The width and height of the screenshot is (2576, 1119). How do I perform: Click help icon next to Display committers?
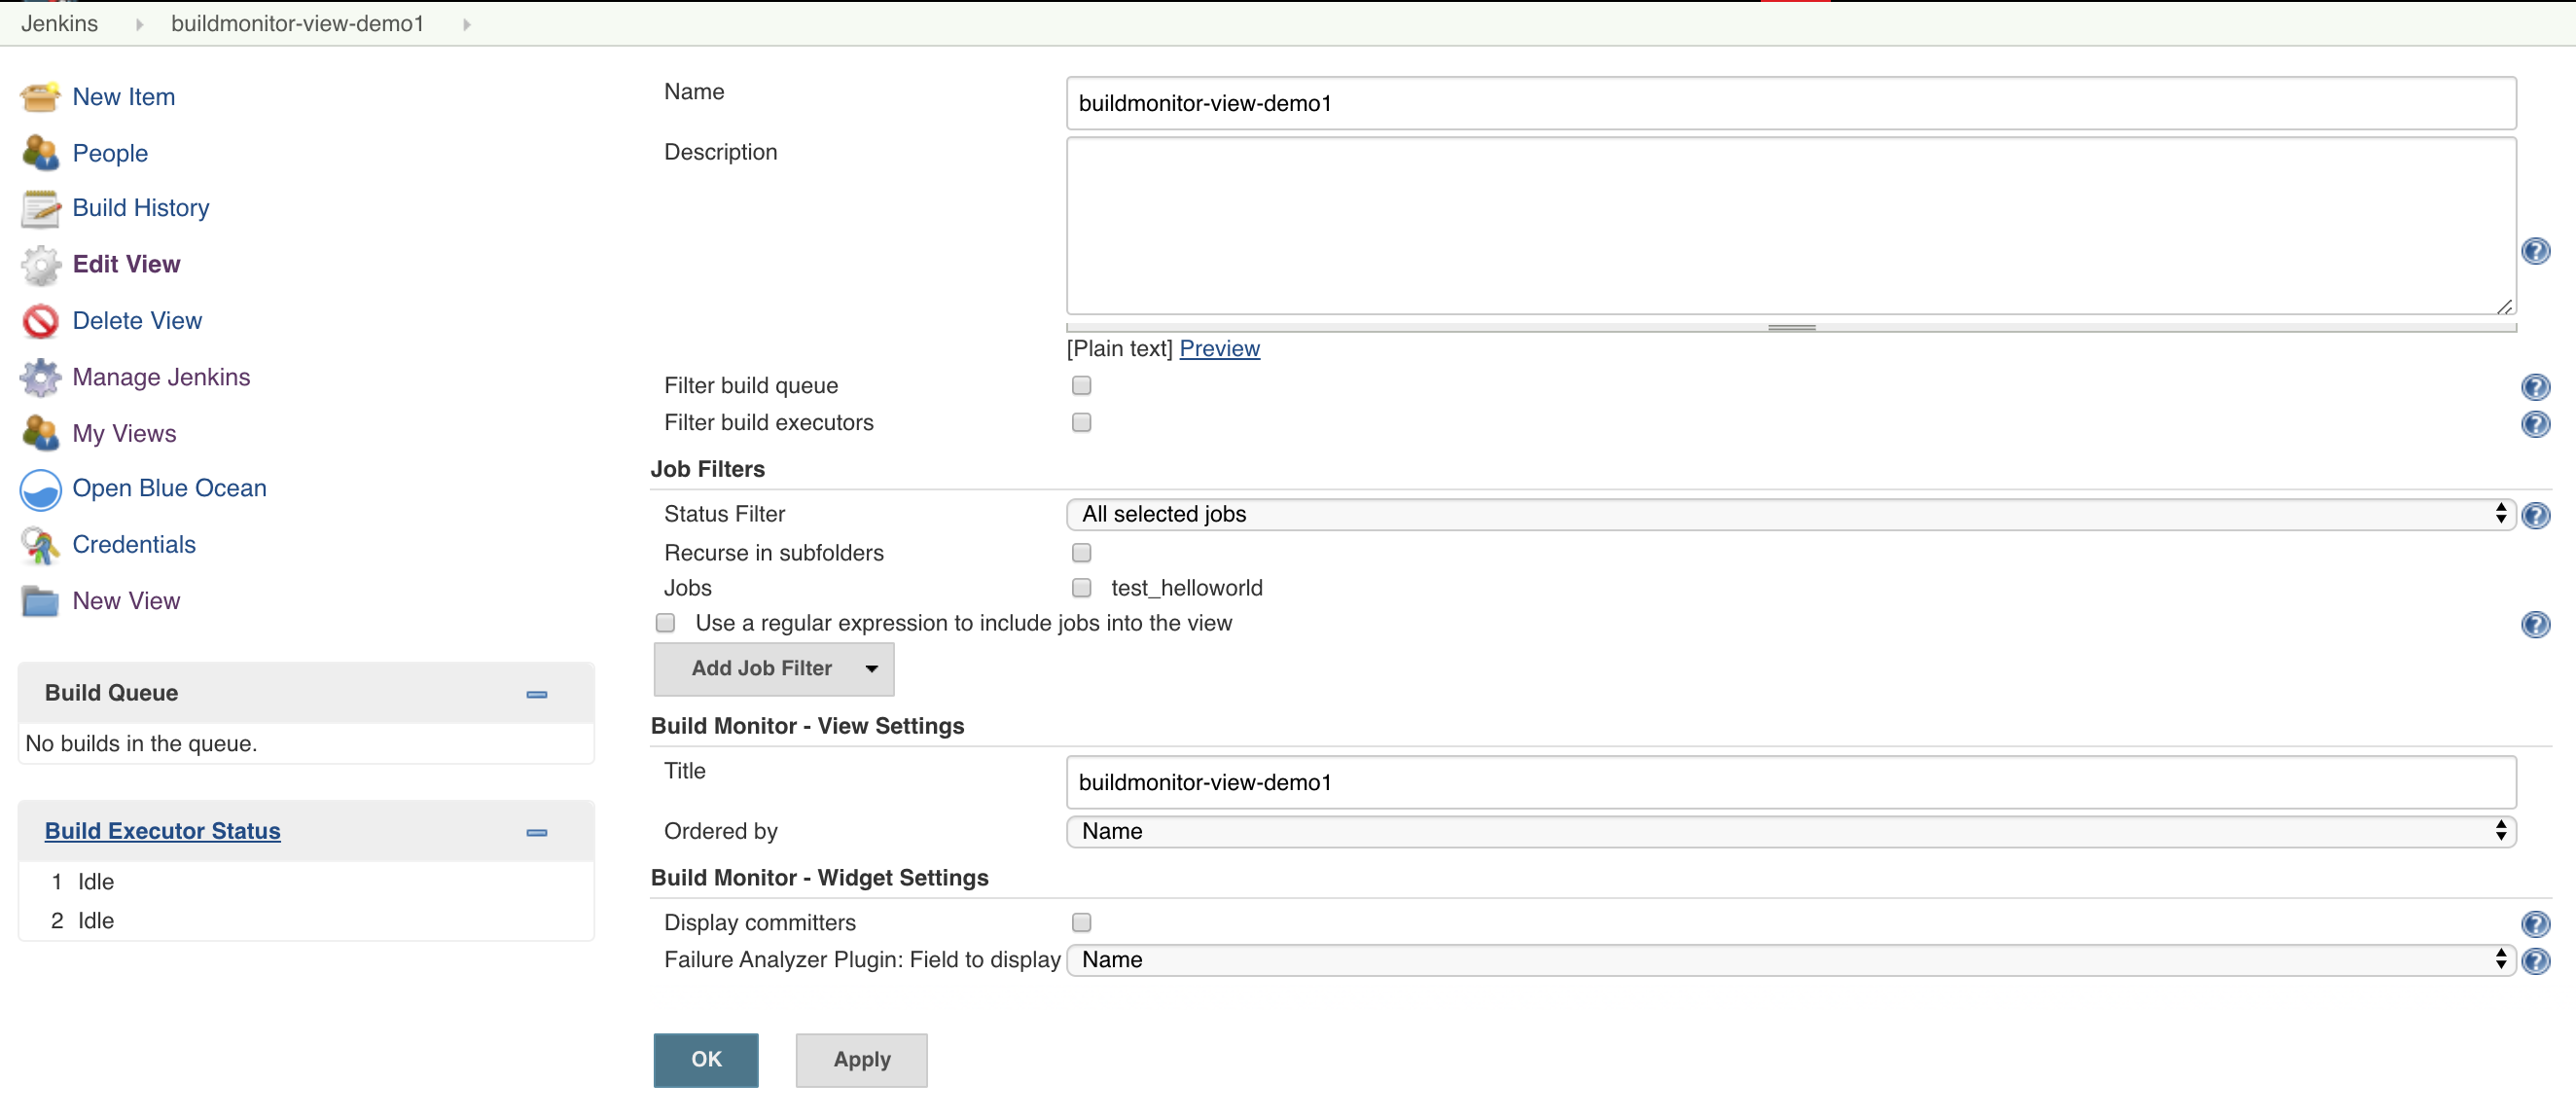pos(2535,924)
